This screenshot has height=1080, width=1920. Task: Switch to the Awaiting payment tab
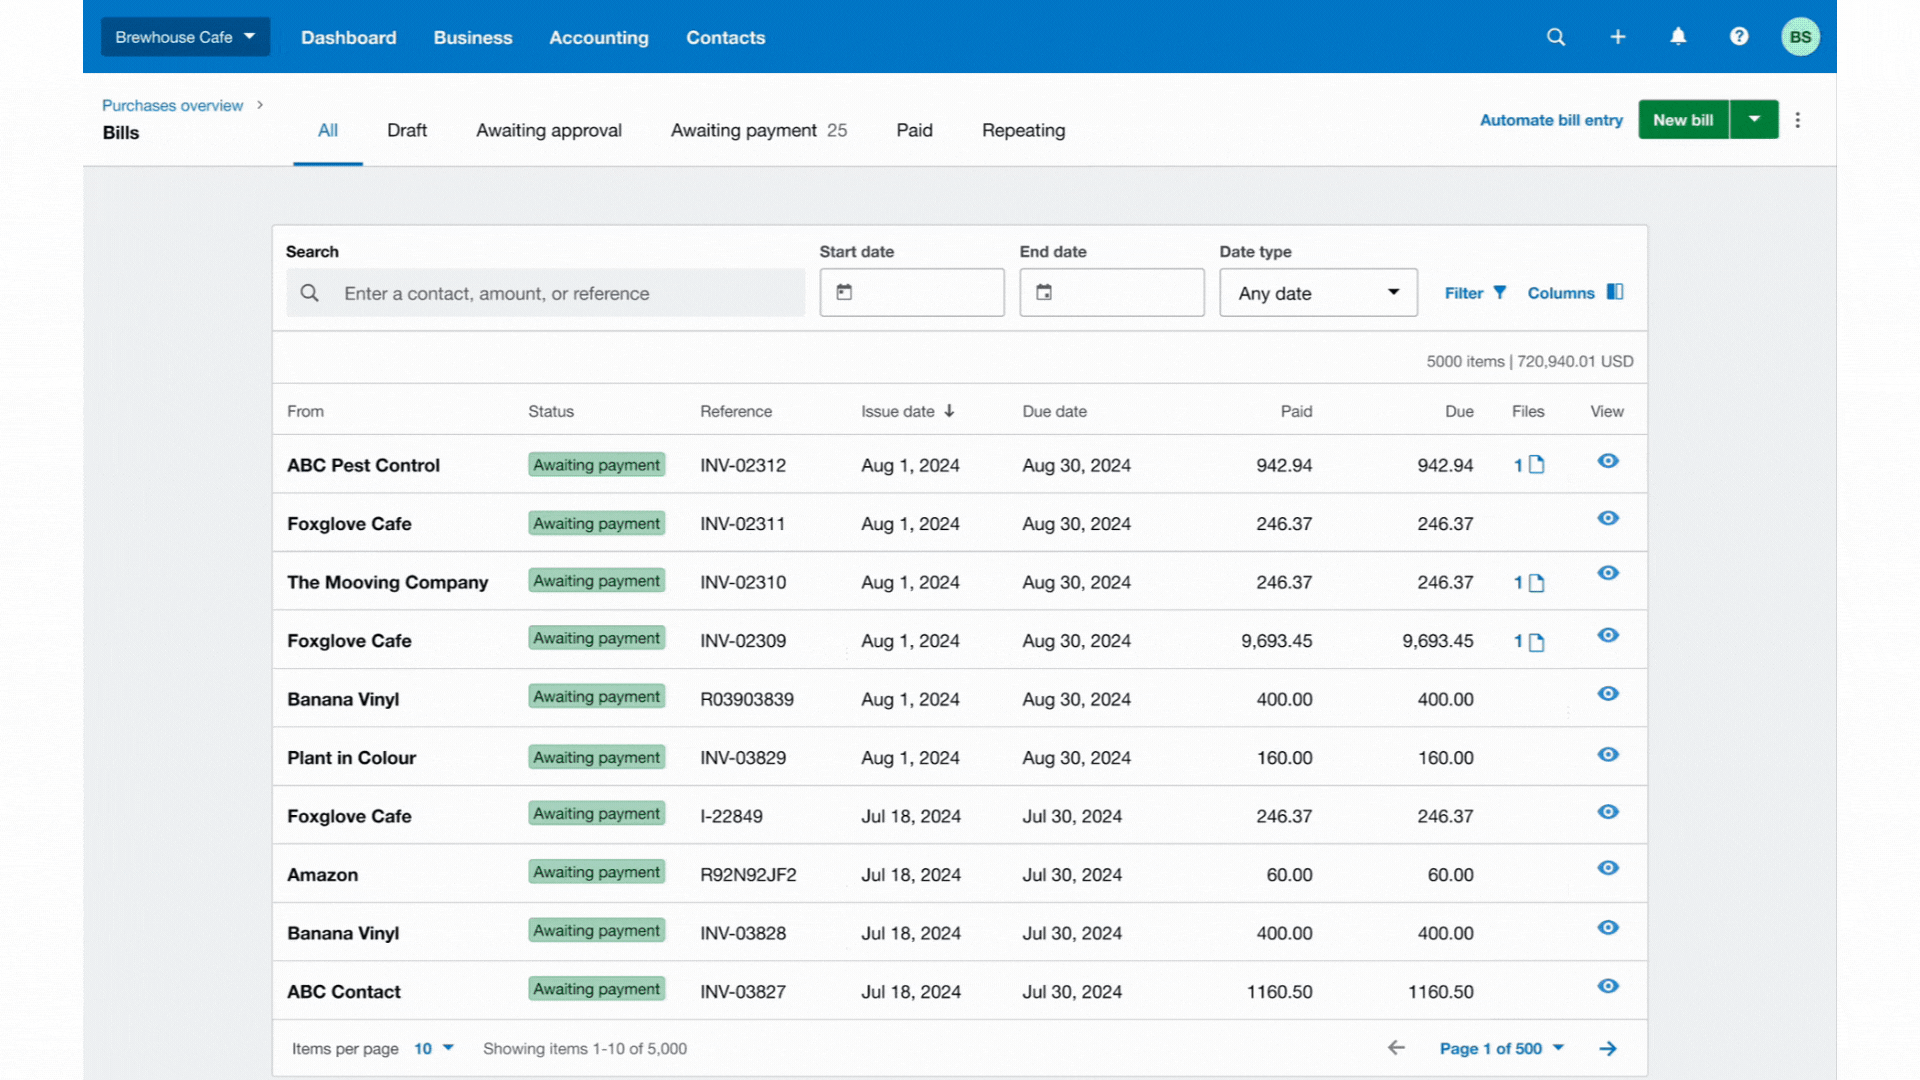pos(758,131)
